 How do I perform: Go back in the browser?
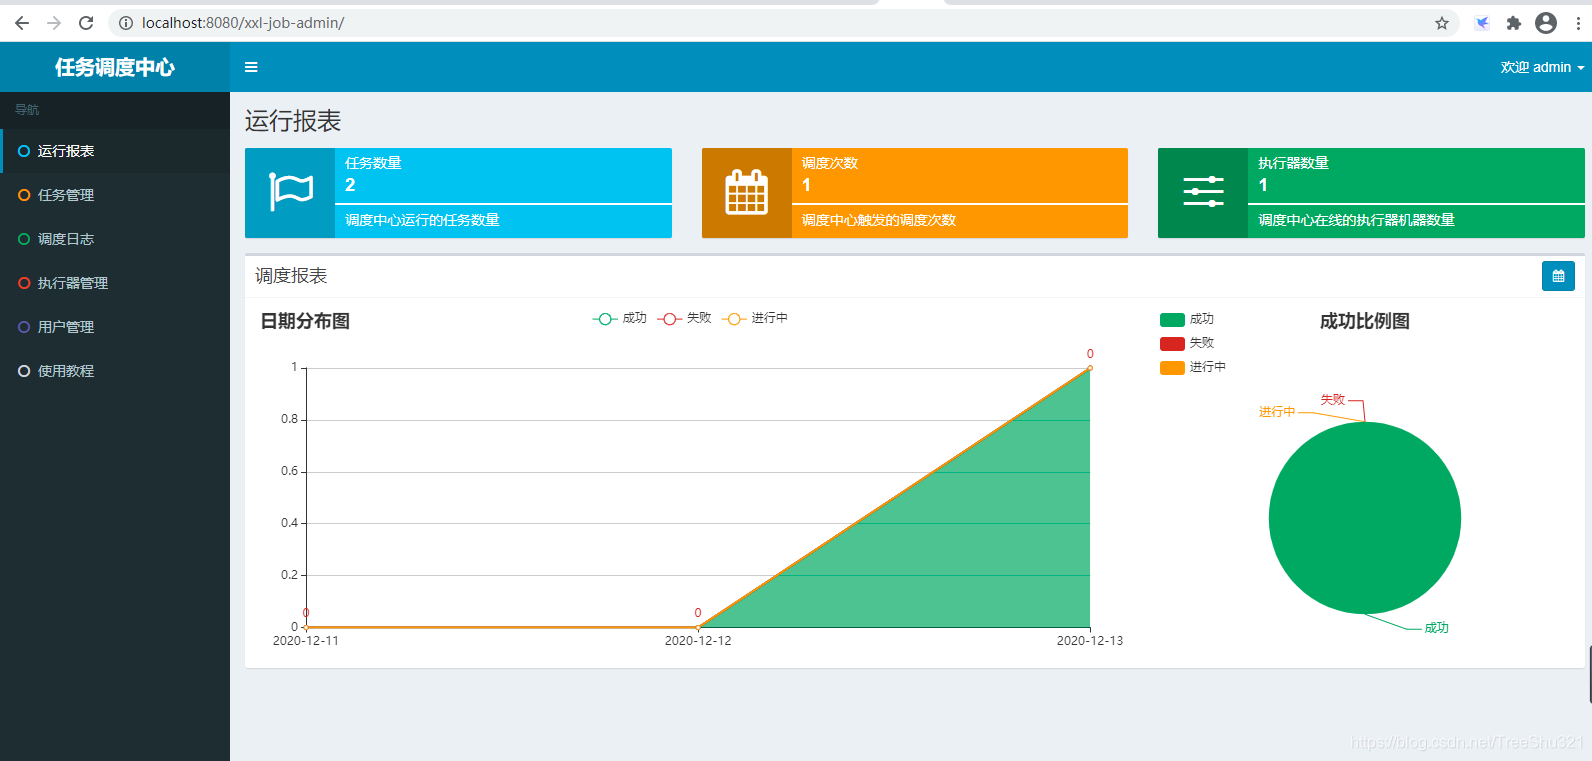point(22,22)
